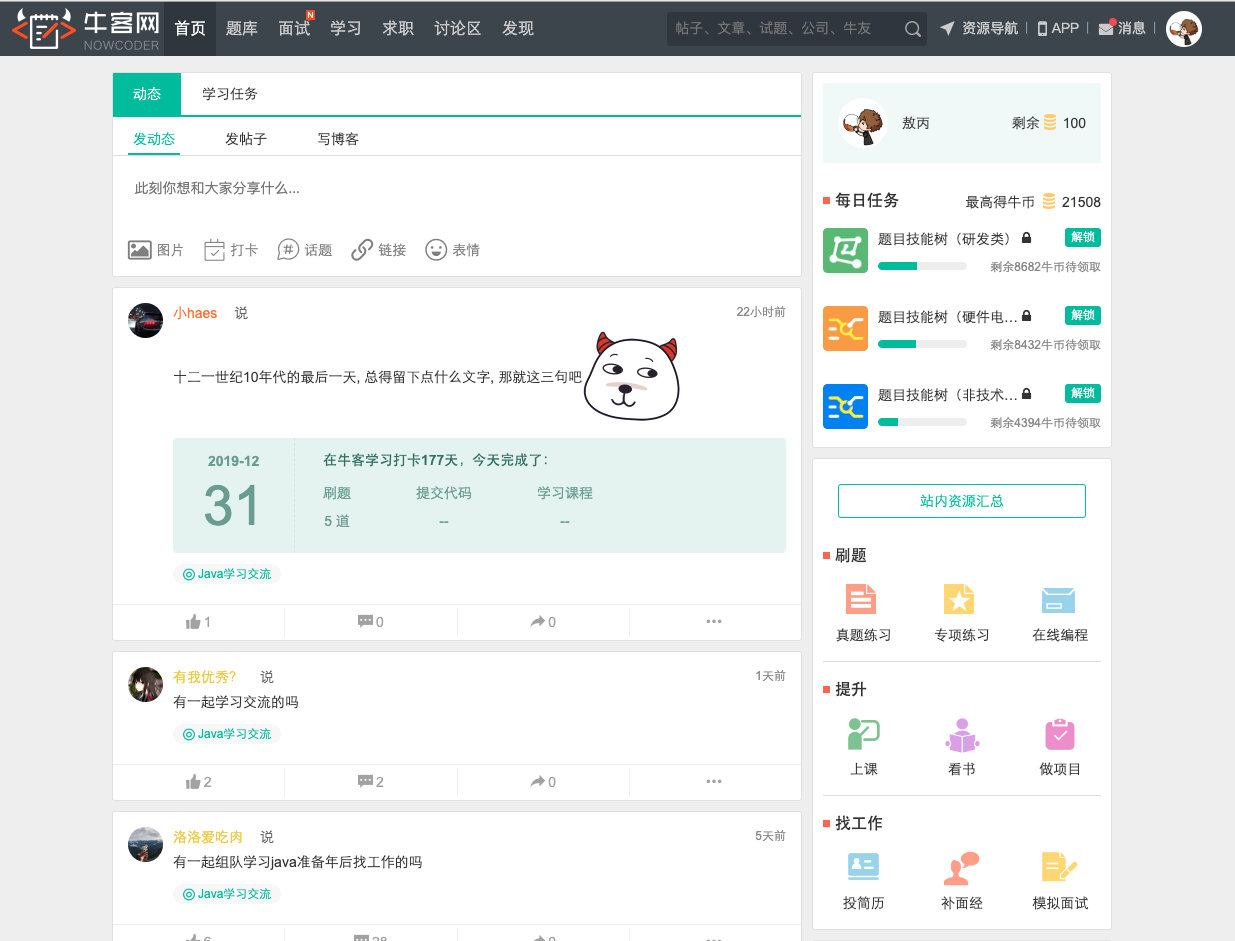The image size is (1235, 941).
Task: Open 投简历 resume icon
Action: click(x=863, y=867)
